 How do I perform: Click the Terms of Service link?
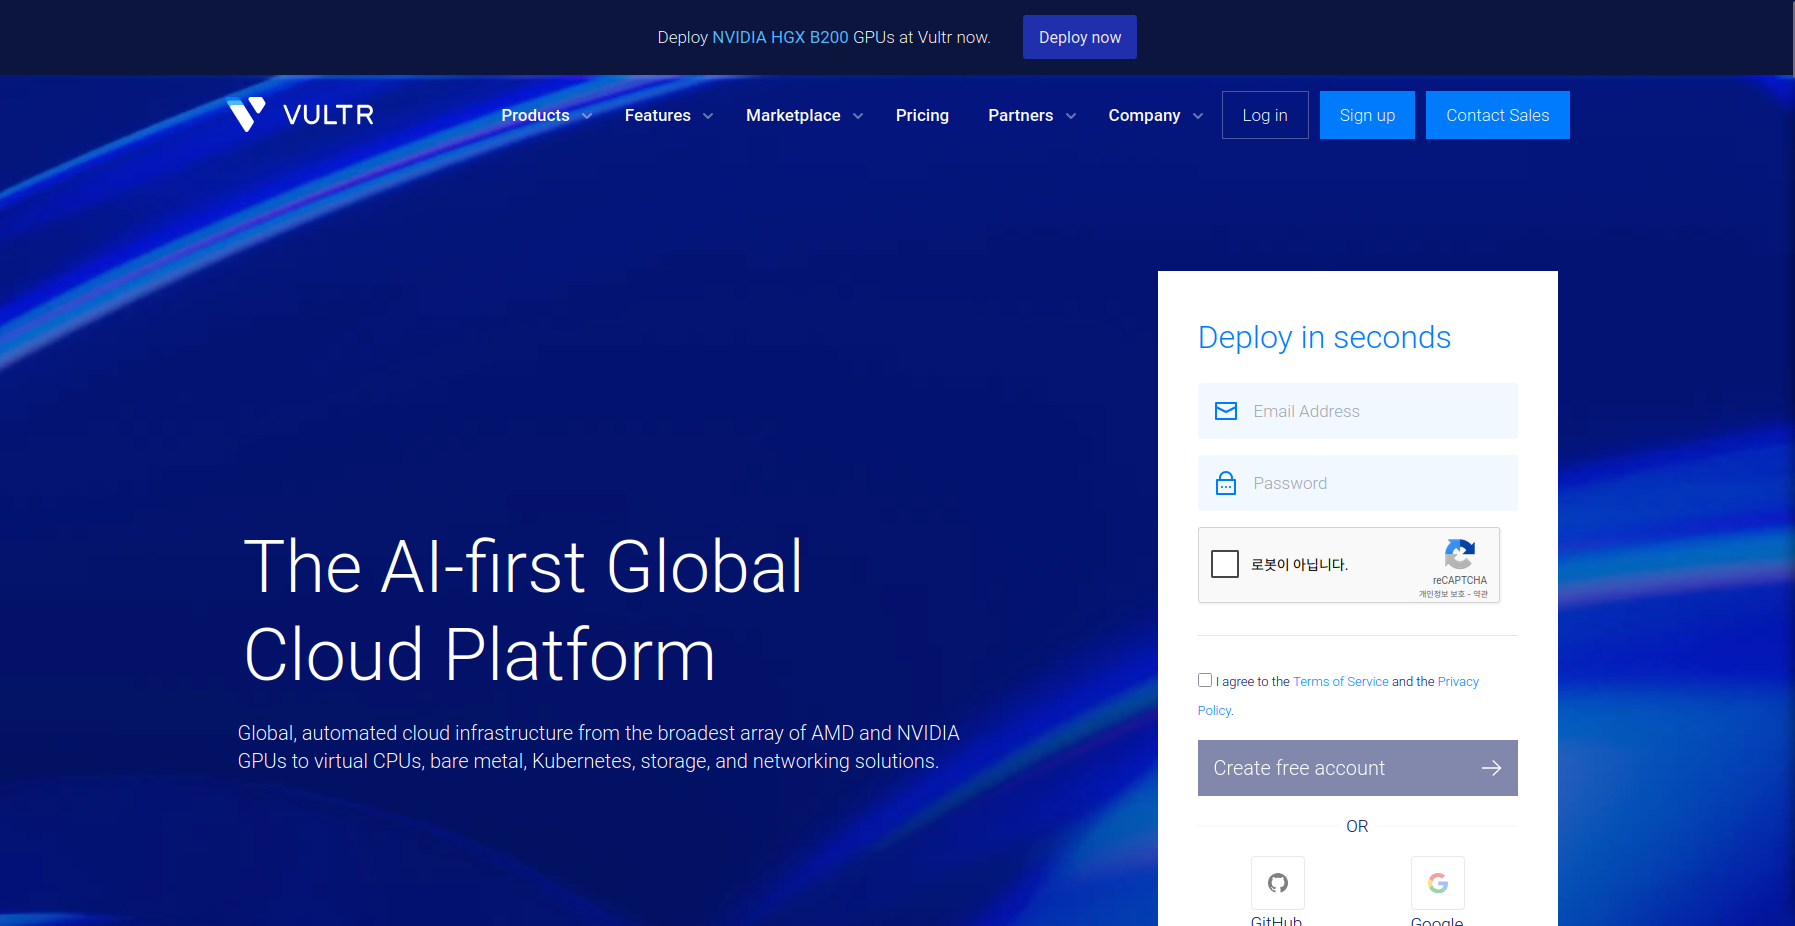1340,682
